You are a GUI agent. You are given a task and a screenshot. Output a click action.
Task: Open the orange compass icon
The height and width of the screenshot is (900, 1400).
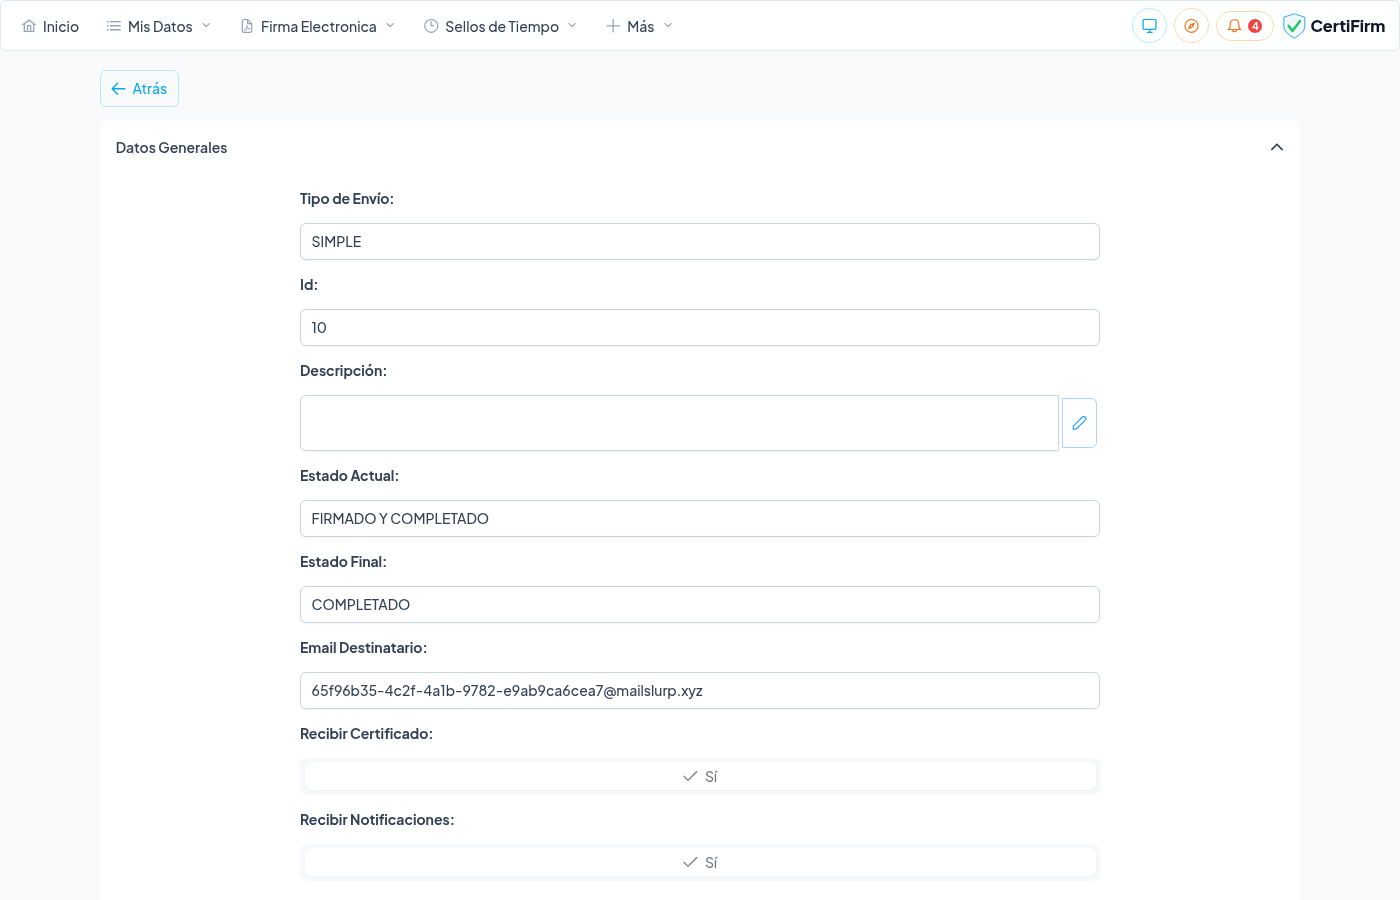coord(1191,26)
